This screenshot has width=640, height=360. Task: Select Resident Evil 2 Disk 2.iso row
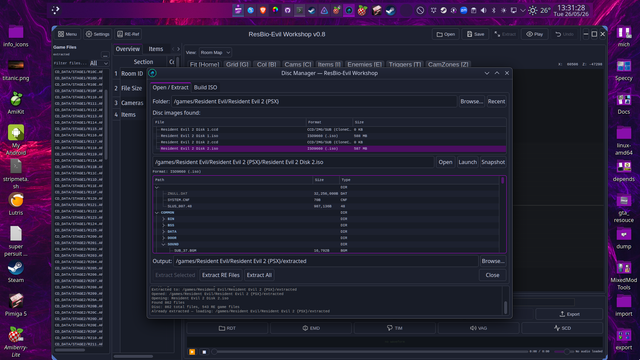329,149
